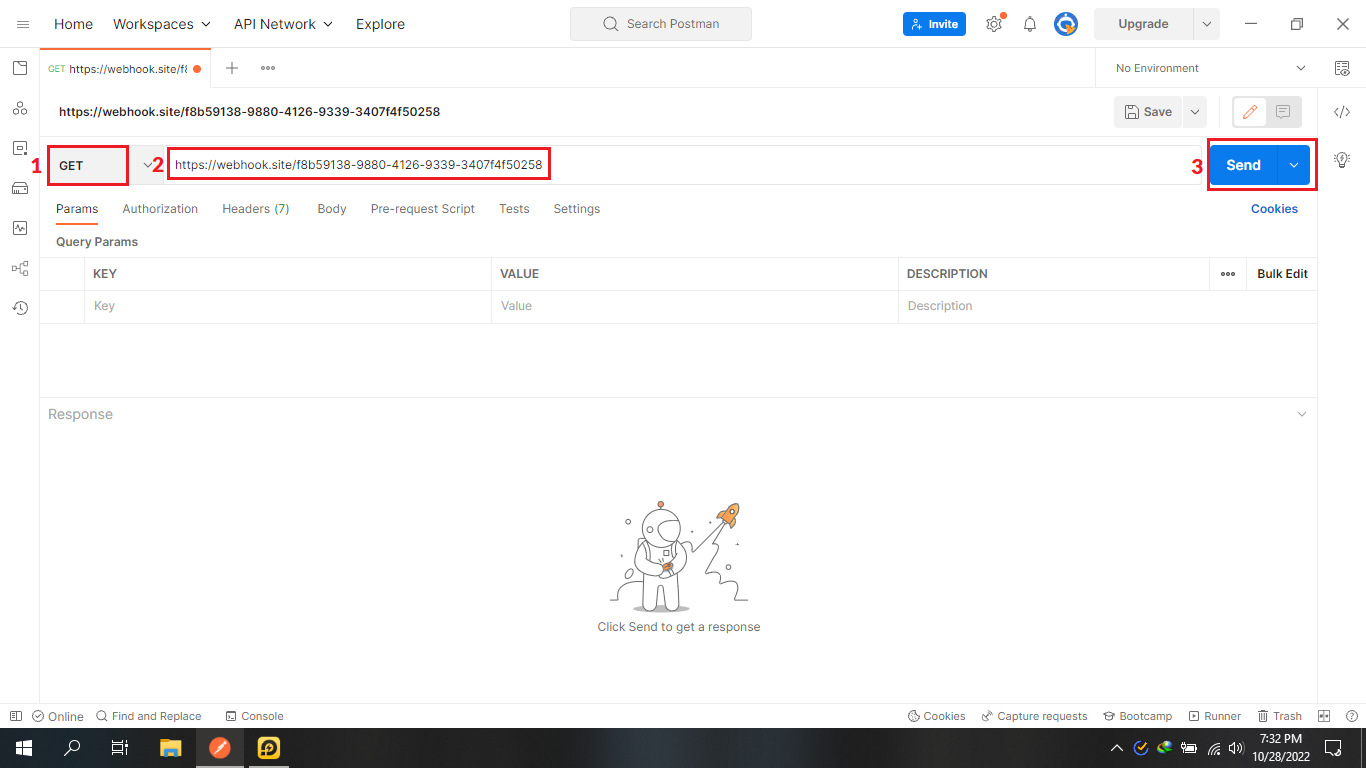Image resolution: width=1366 pixels, height=768 pixels.
Task: Click Capture requests in status bar
Action: (1034, 716)
